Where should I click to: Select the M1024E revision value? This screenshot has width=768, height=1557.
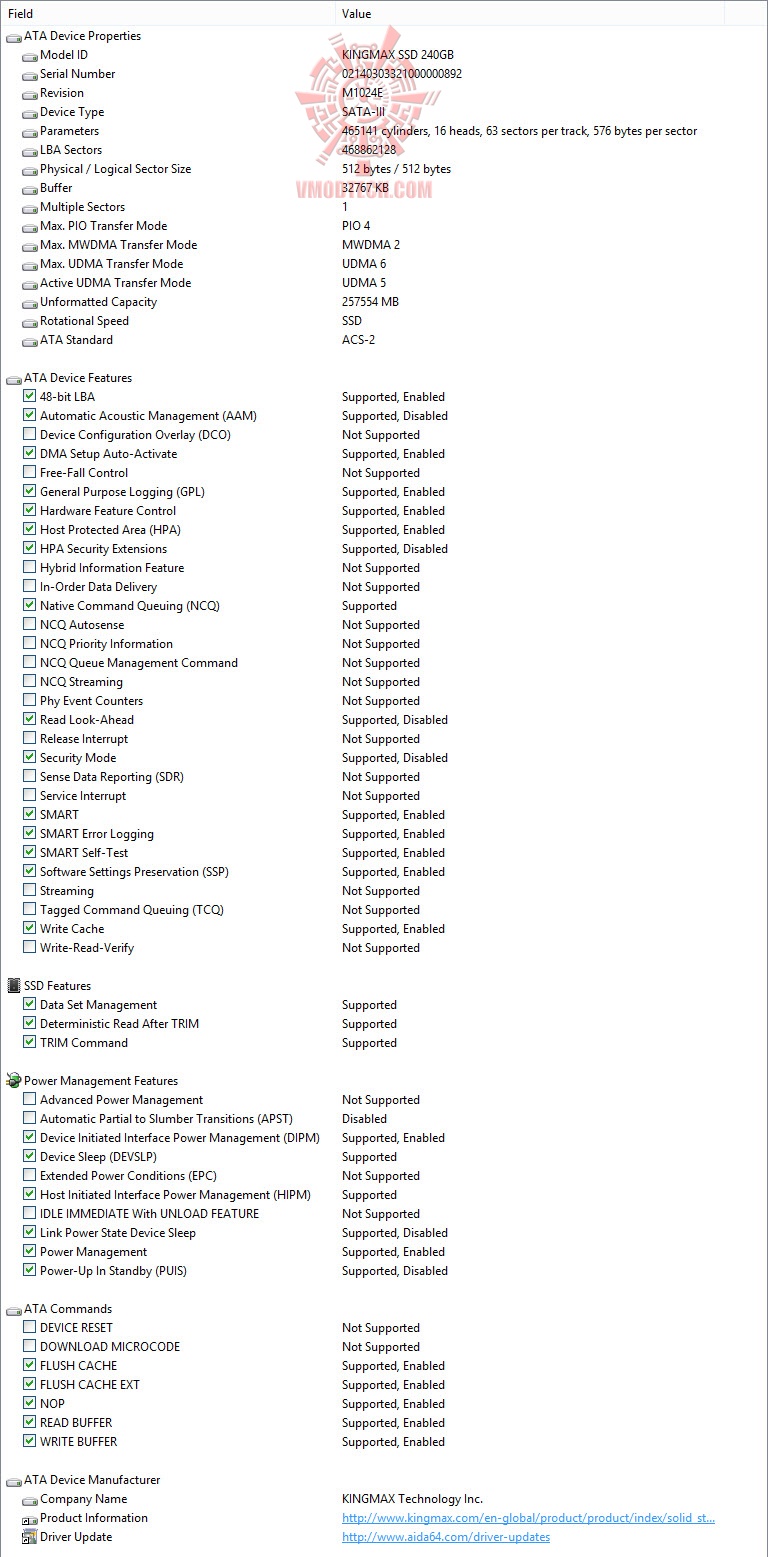(x=364, y=93)
